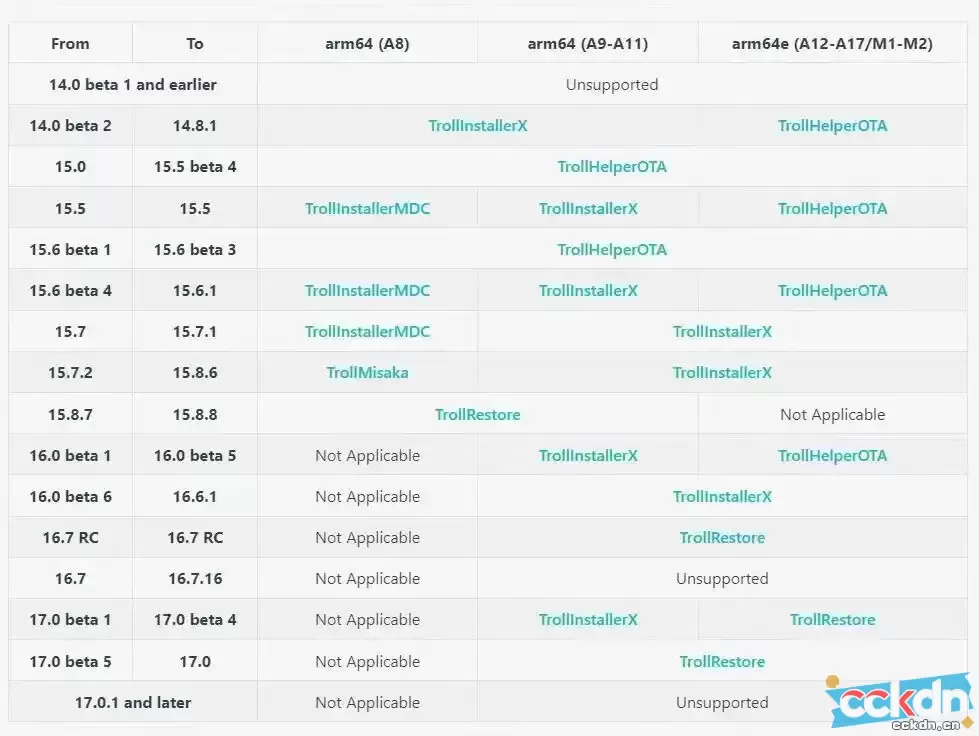The image size is (979, 736).
Task: Click the cckdn watermark logo
Action: (899, 702)
